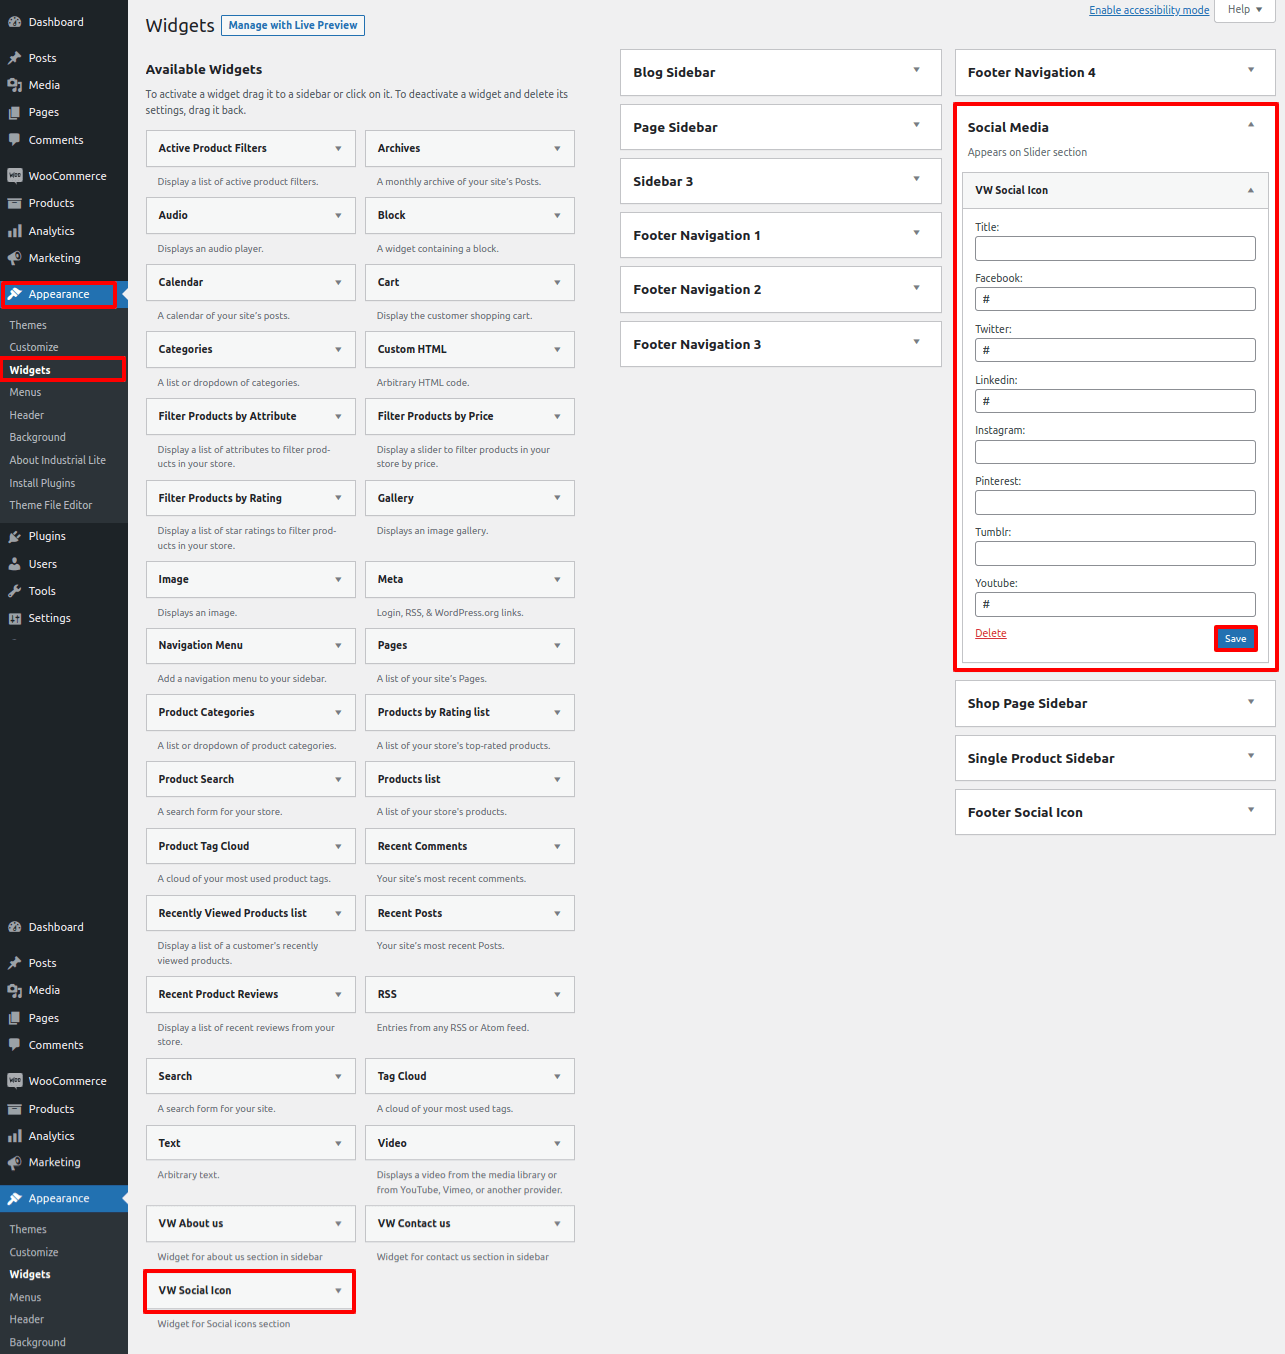Expand the Shop Page Sidebar area

pos(1251,702)
